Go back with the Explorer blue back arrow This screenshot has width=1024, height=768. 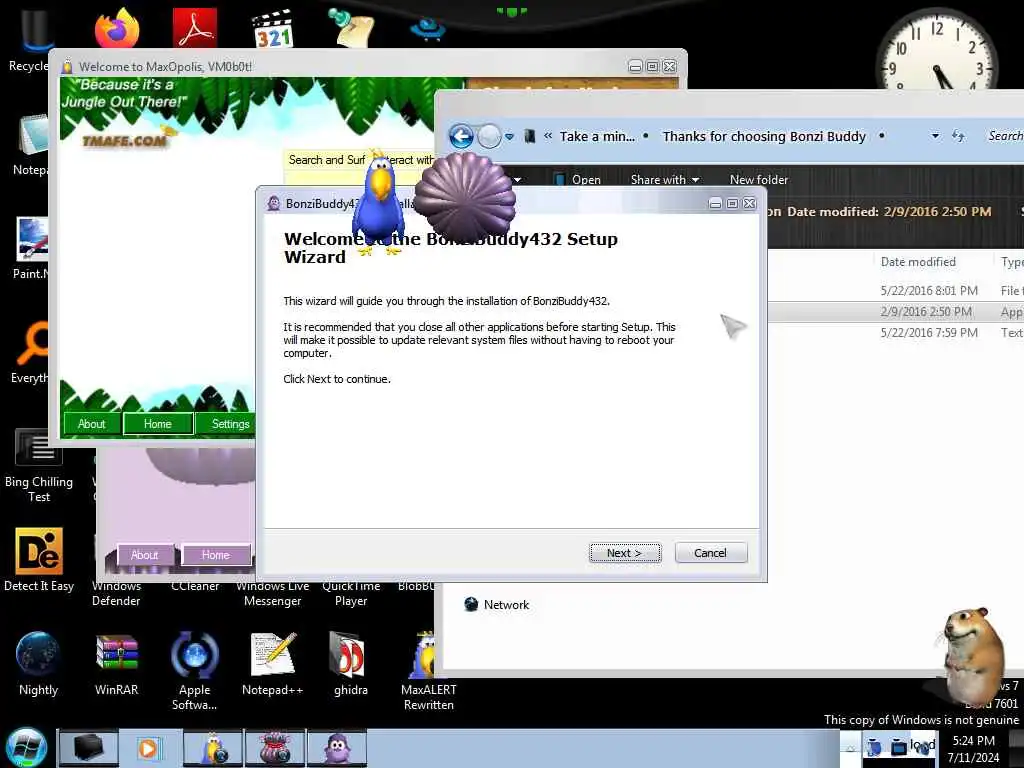[x=461, y=136]
